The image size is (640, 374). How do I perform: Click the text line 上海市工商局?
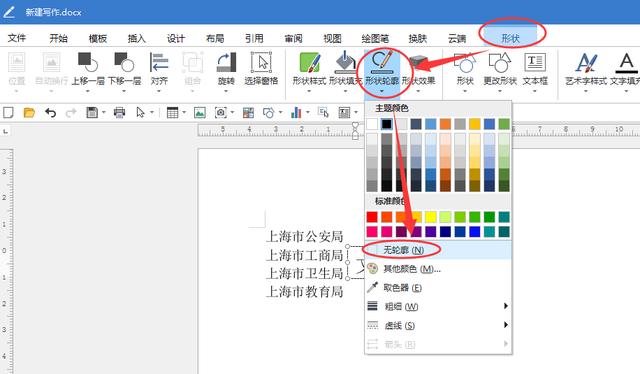tap(304, 255)
